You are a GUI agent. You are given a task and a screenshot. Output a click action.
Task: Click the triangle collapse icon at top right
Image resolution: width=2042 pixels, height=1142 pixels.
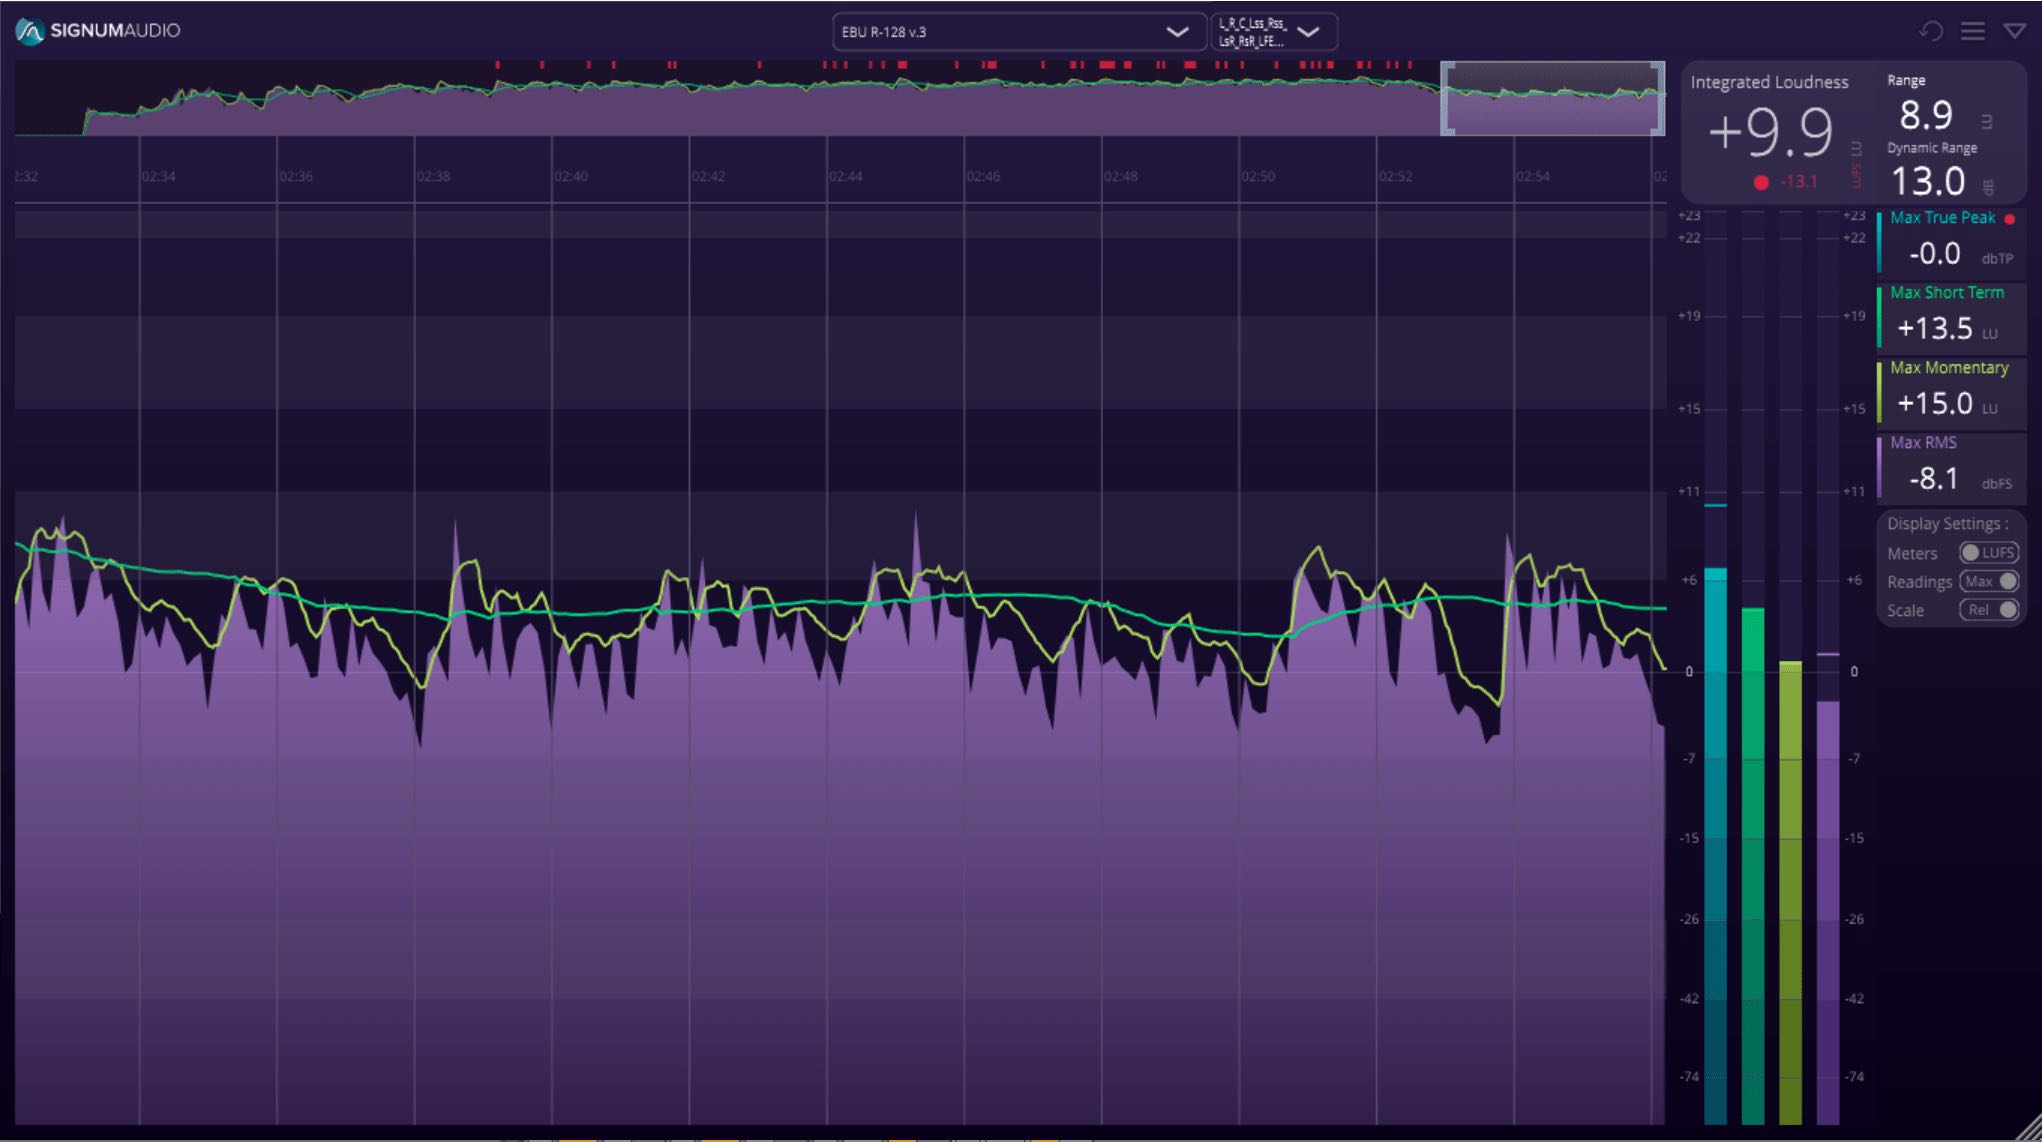[2015, 31]
